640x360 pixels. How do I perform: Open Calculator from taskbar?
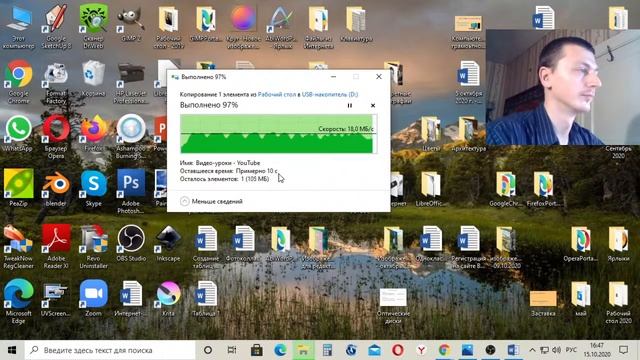pyautogui.click(x=327, y=350)
